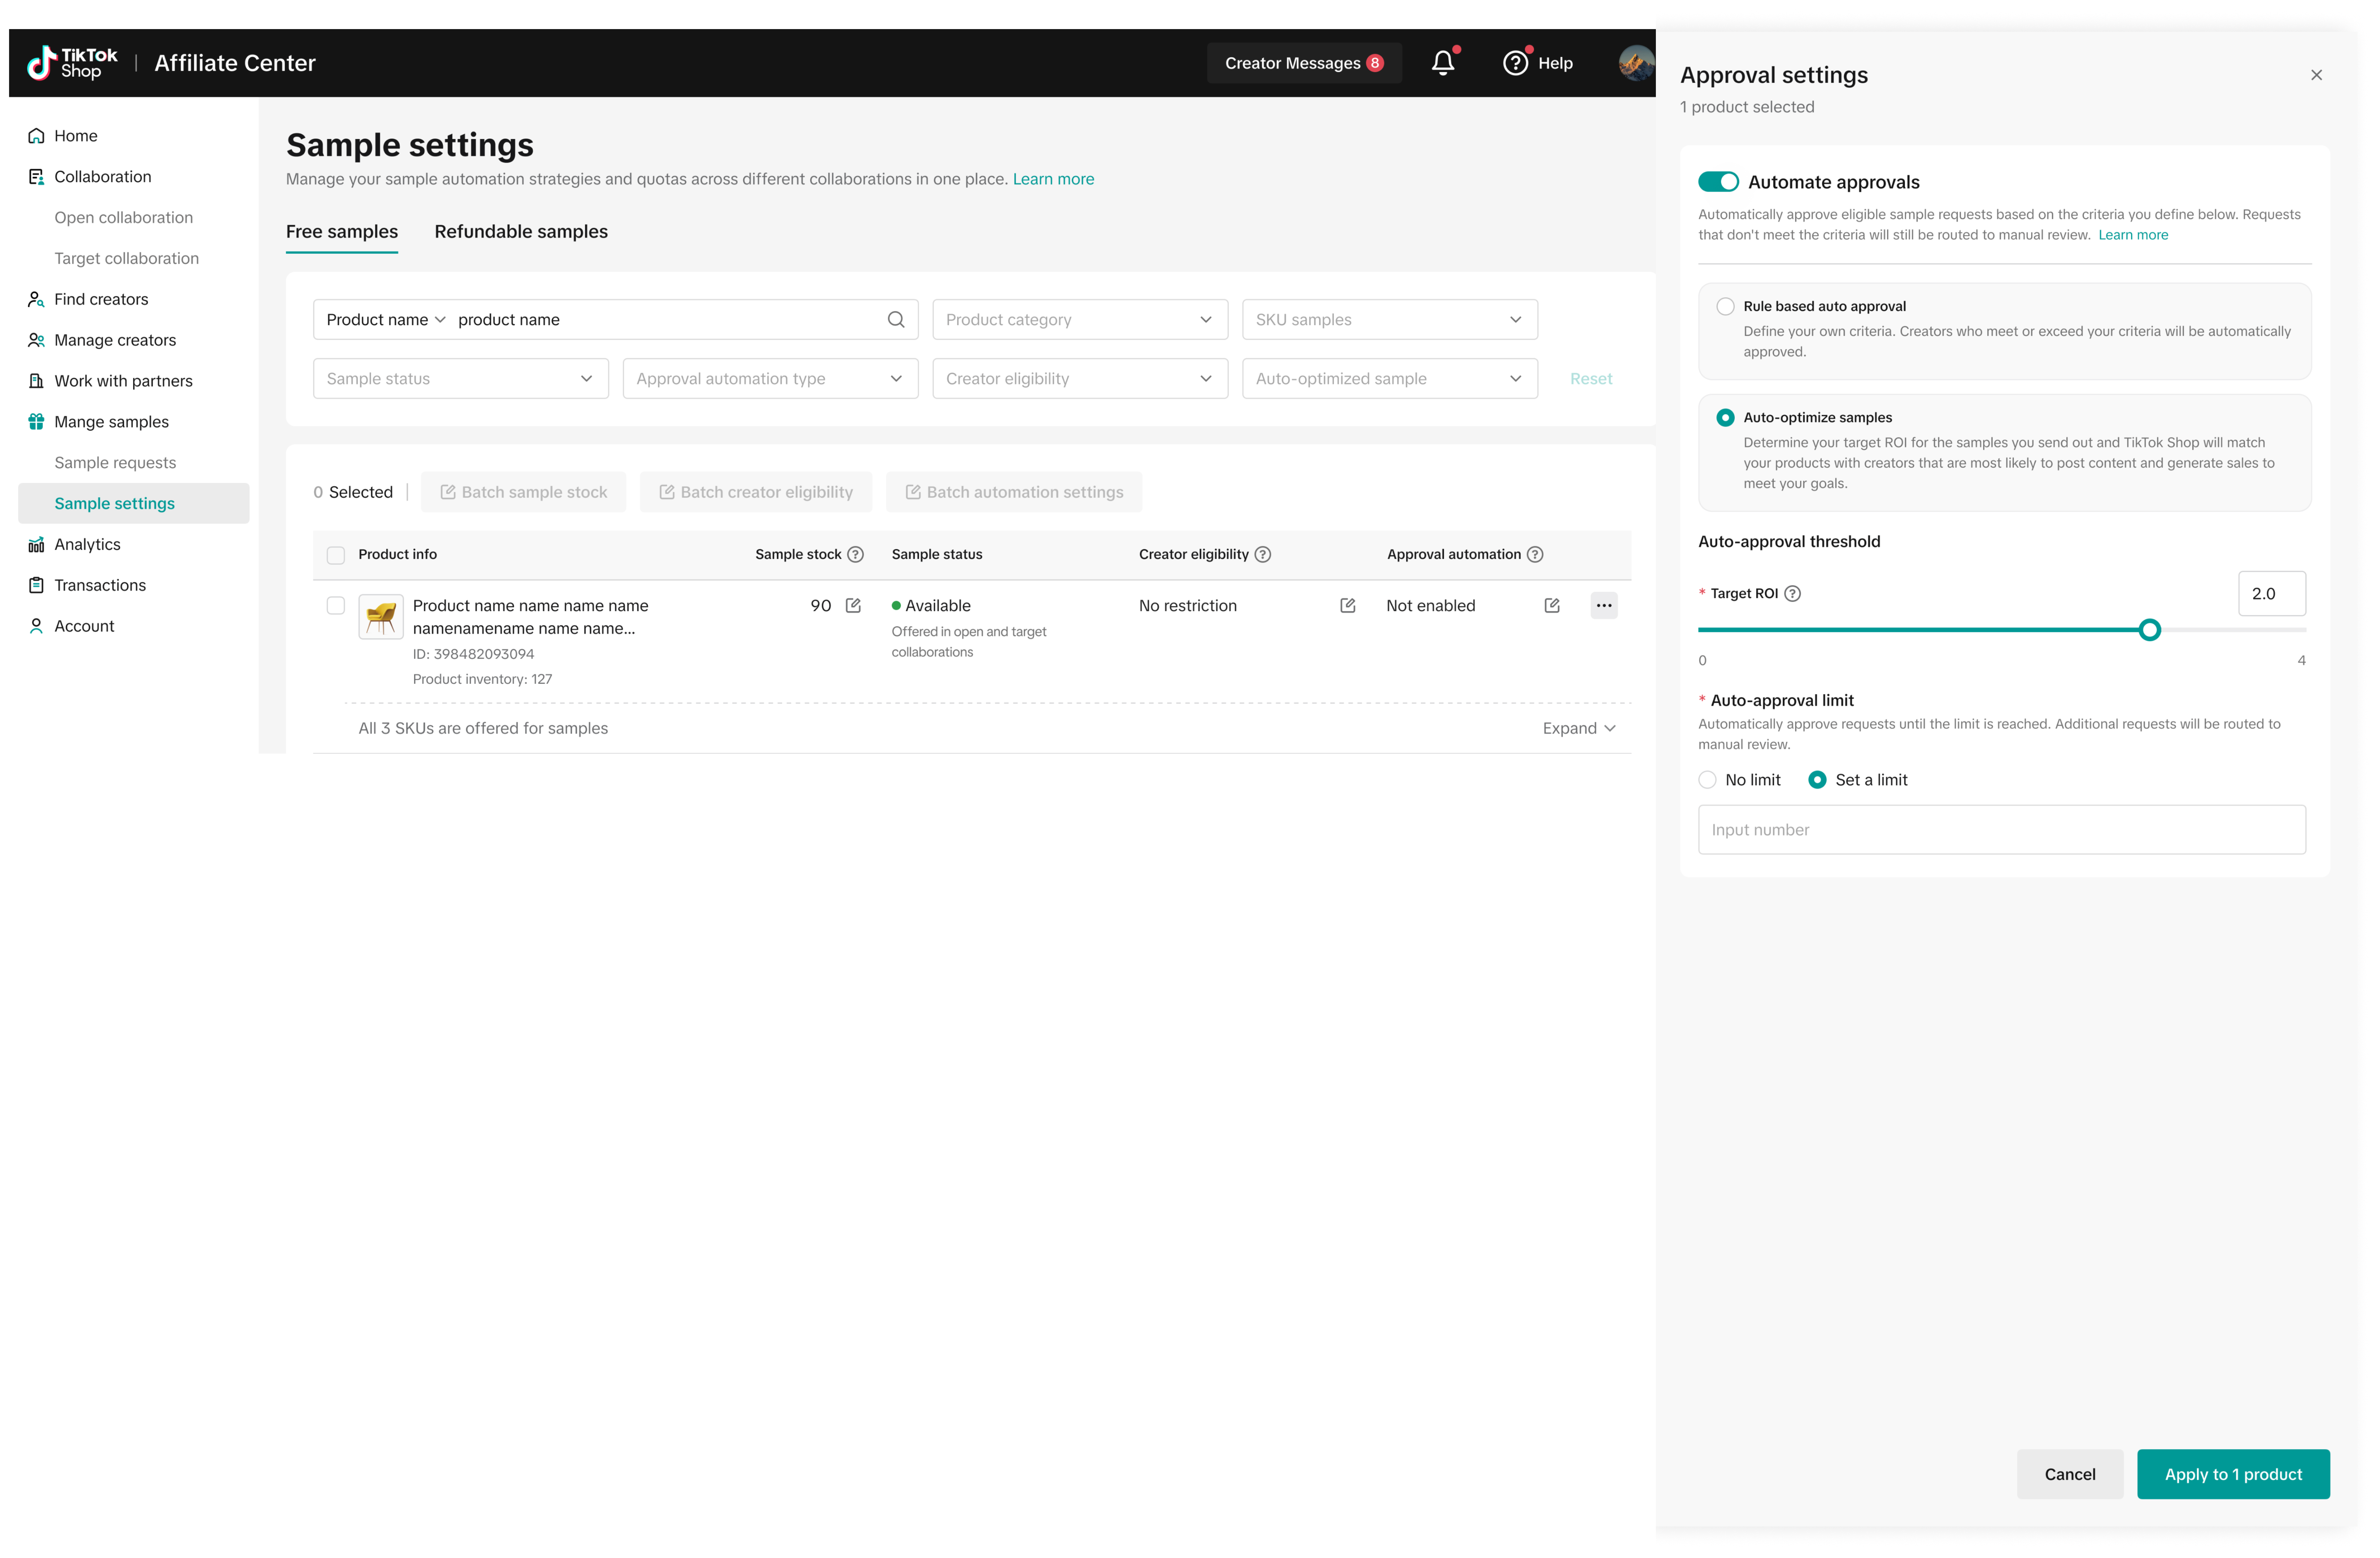Expand the SKU list

[x=1579, y=729]
